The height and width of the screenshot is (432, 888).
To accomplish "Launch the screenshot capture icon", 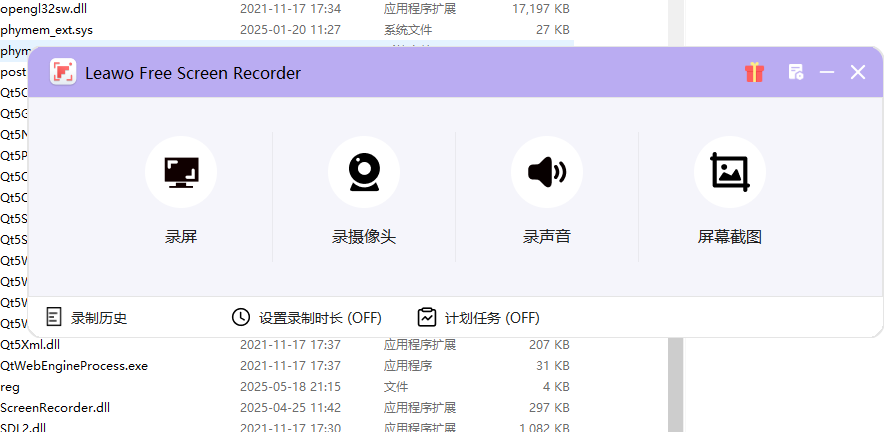I will pyautogui.click(x=729, y=172).
